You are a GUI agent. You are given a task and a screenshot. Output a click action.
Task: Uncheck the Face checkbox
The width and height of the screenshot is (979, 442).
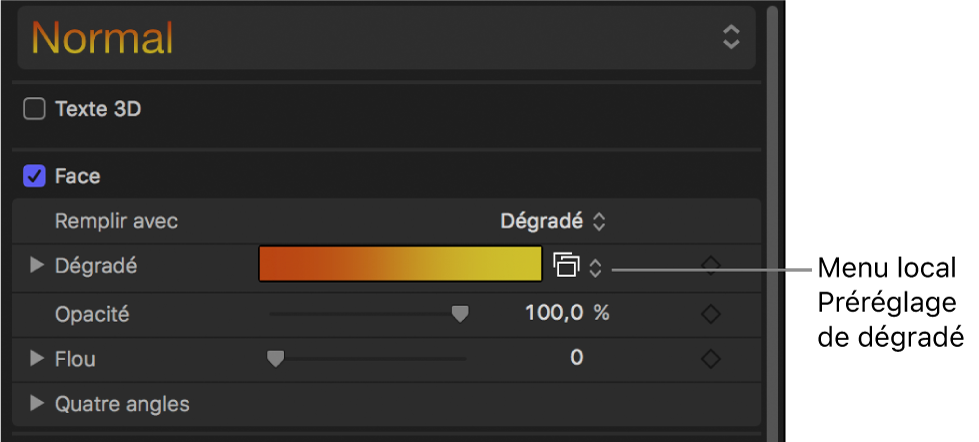pyautogui.click(x=35, y=177)
